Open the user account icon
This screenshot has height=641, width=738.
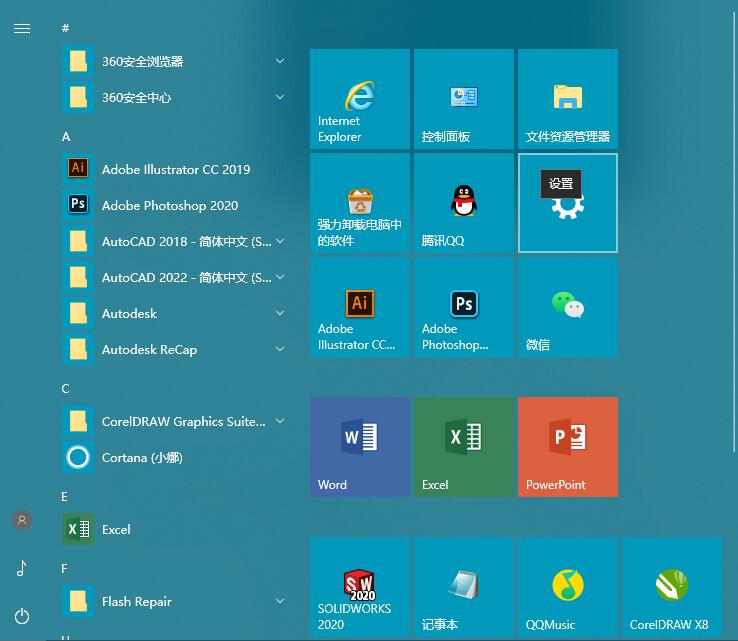(22, 520)
